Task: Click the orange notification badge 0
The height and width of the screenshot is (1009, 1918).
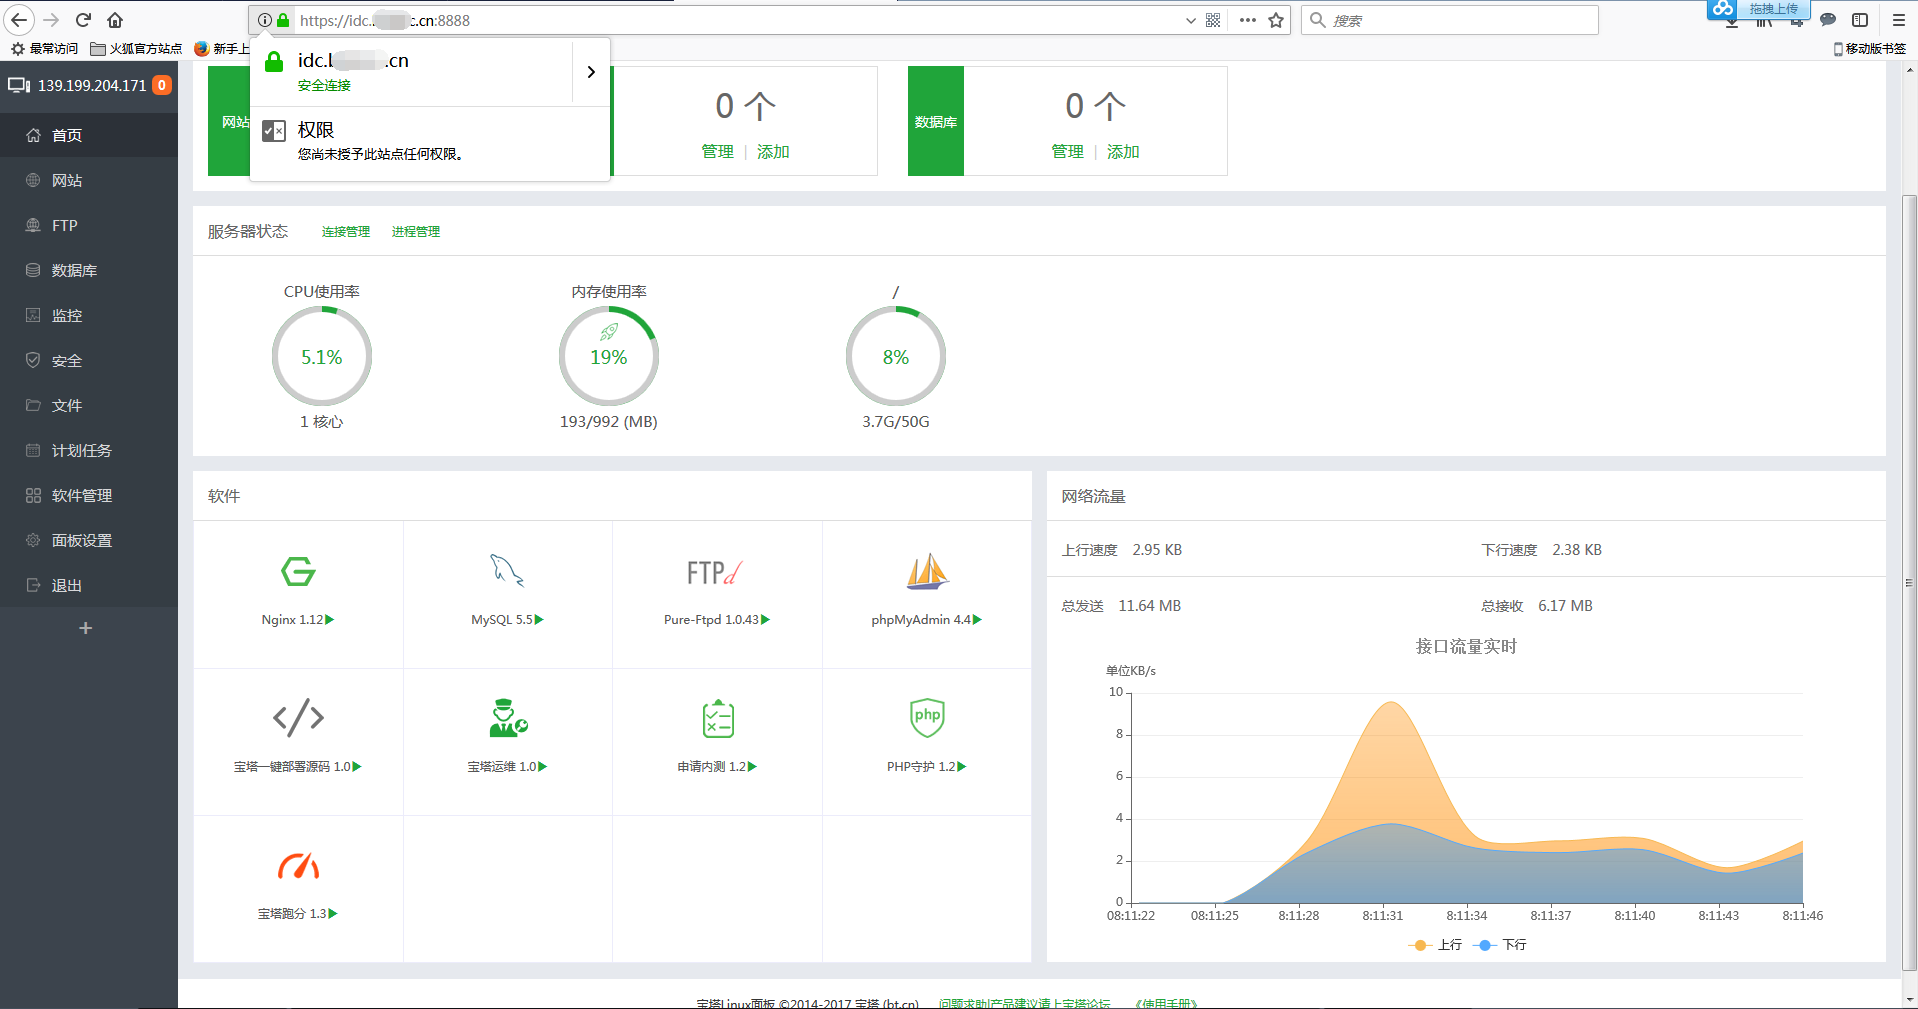Action: (162, 85)
